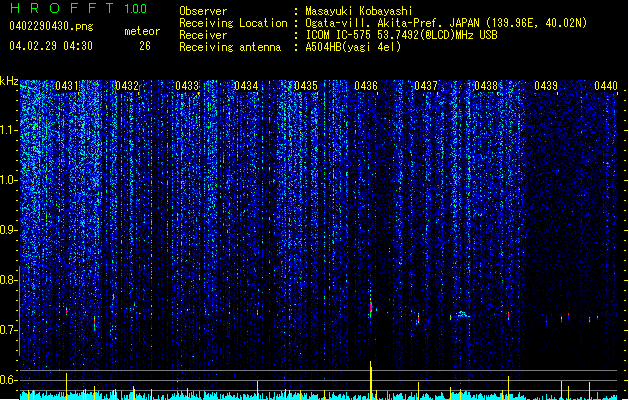Click observer name Masayuki Kobayashi

coord(359,11)
